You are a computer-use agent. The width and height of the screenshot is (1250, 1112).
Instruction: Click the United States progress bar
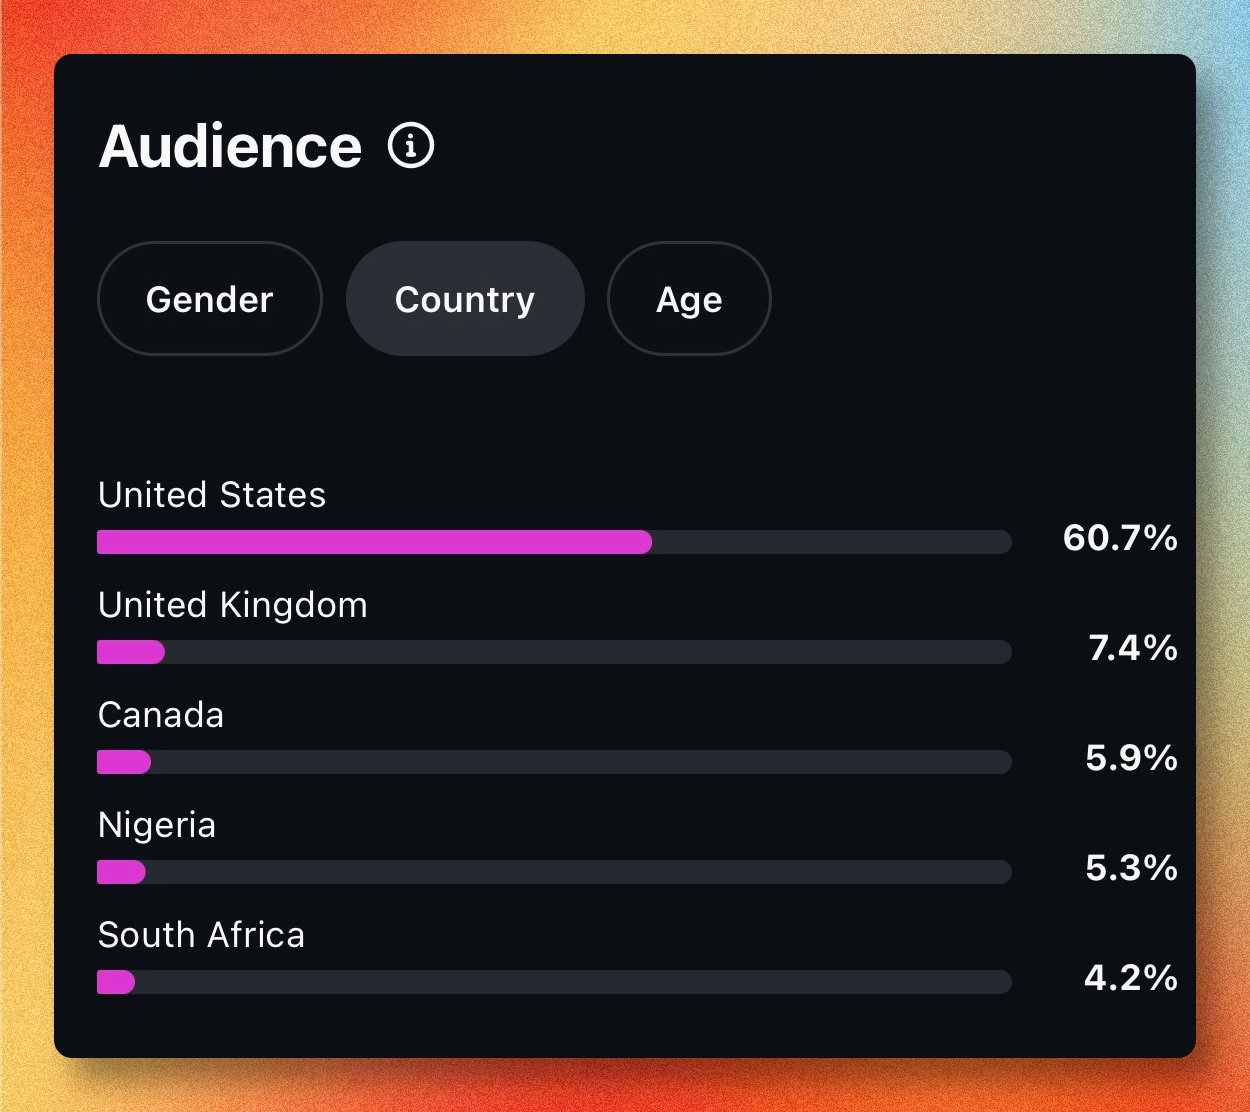[554, 542]
